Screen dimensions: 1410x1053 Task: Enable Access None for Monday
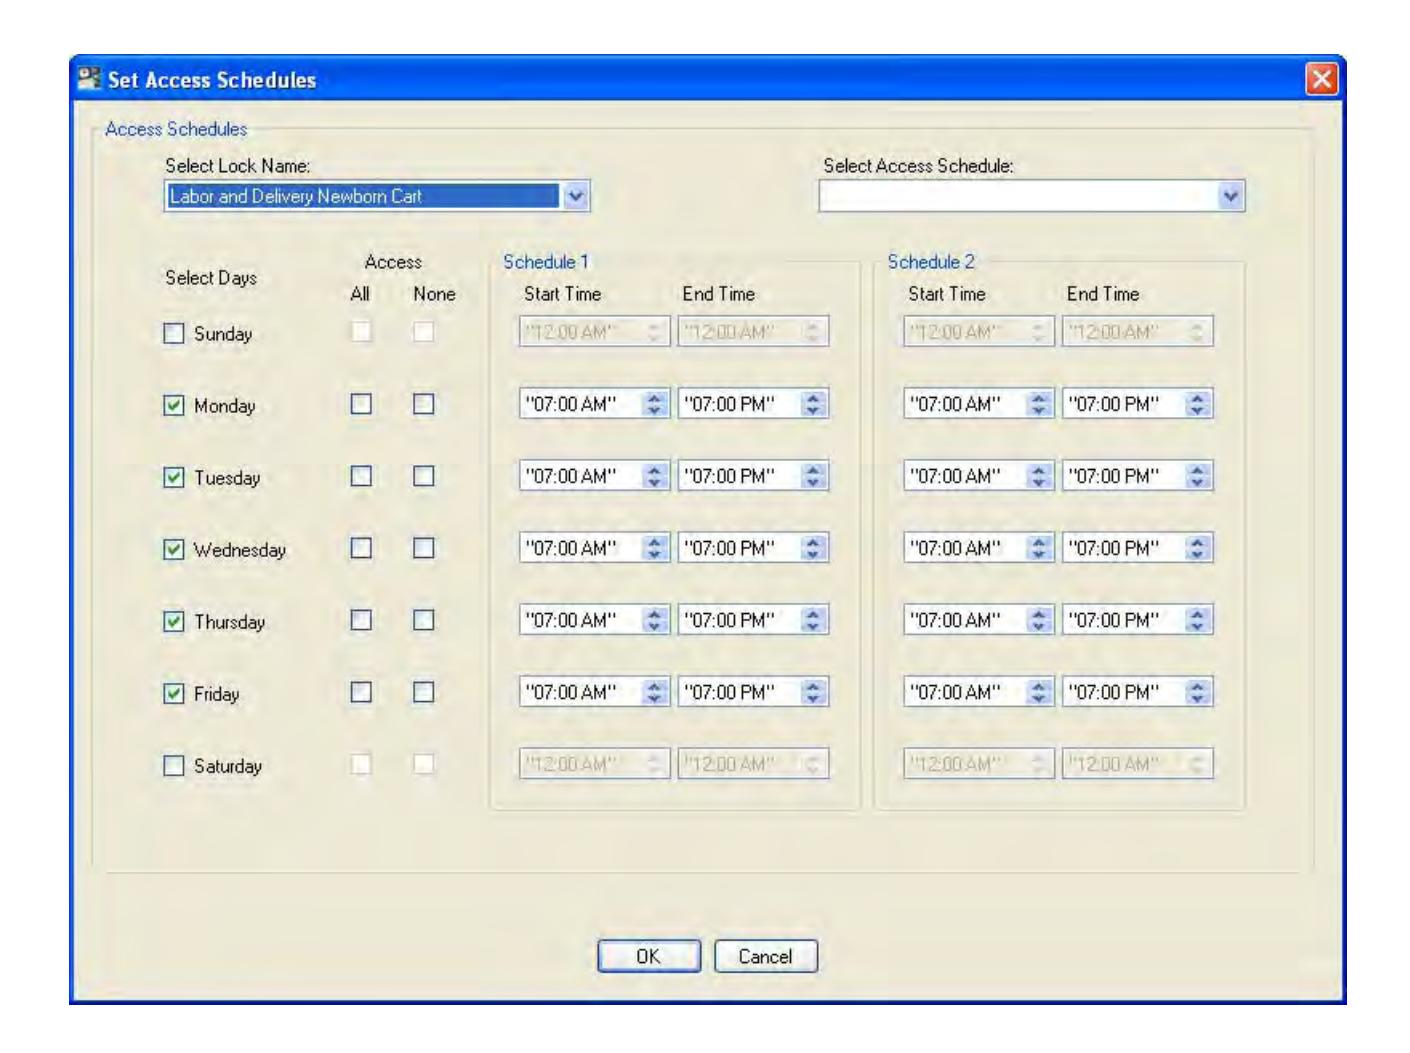[424, 404]
